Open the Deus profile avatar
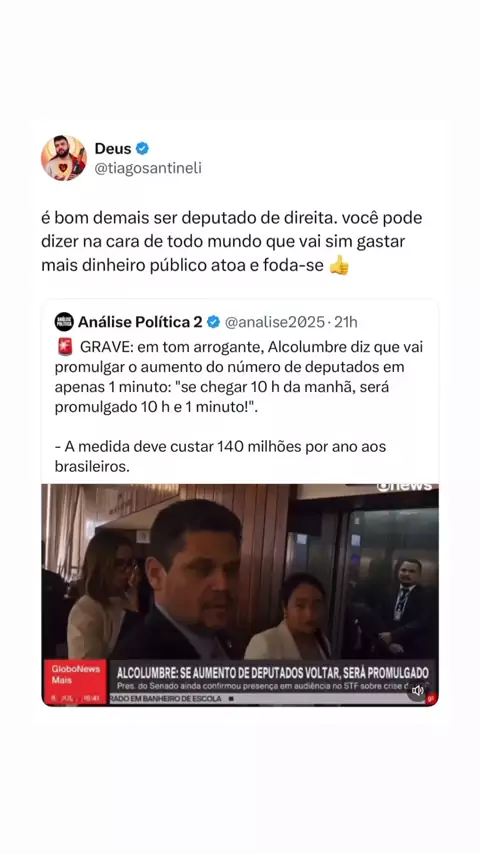 64,158
